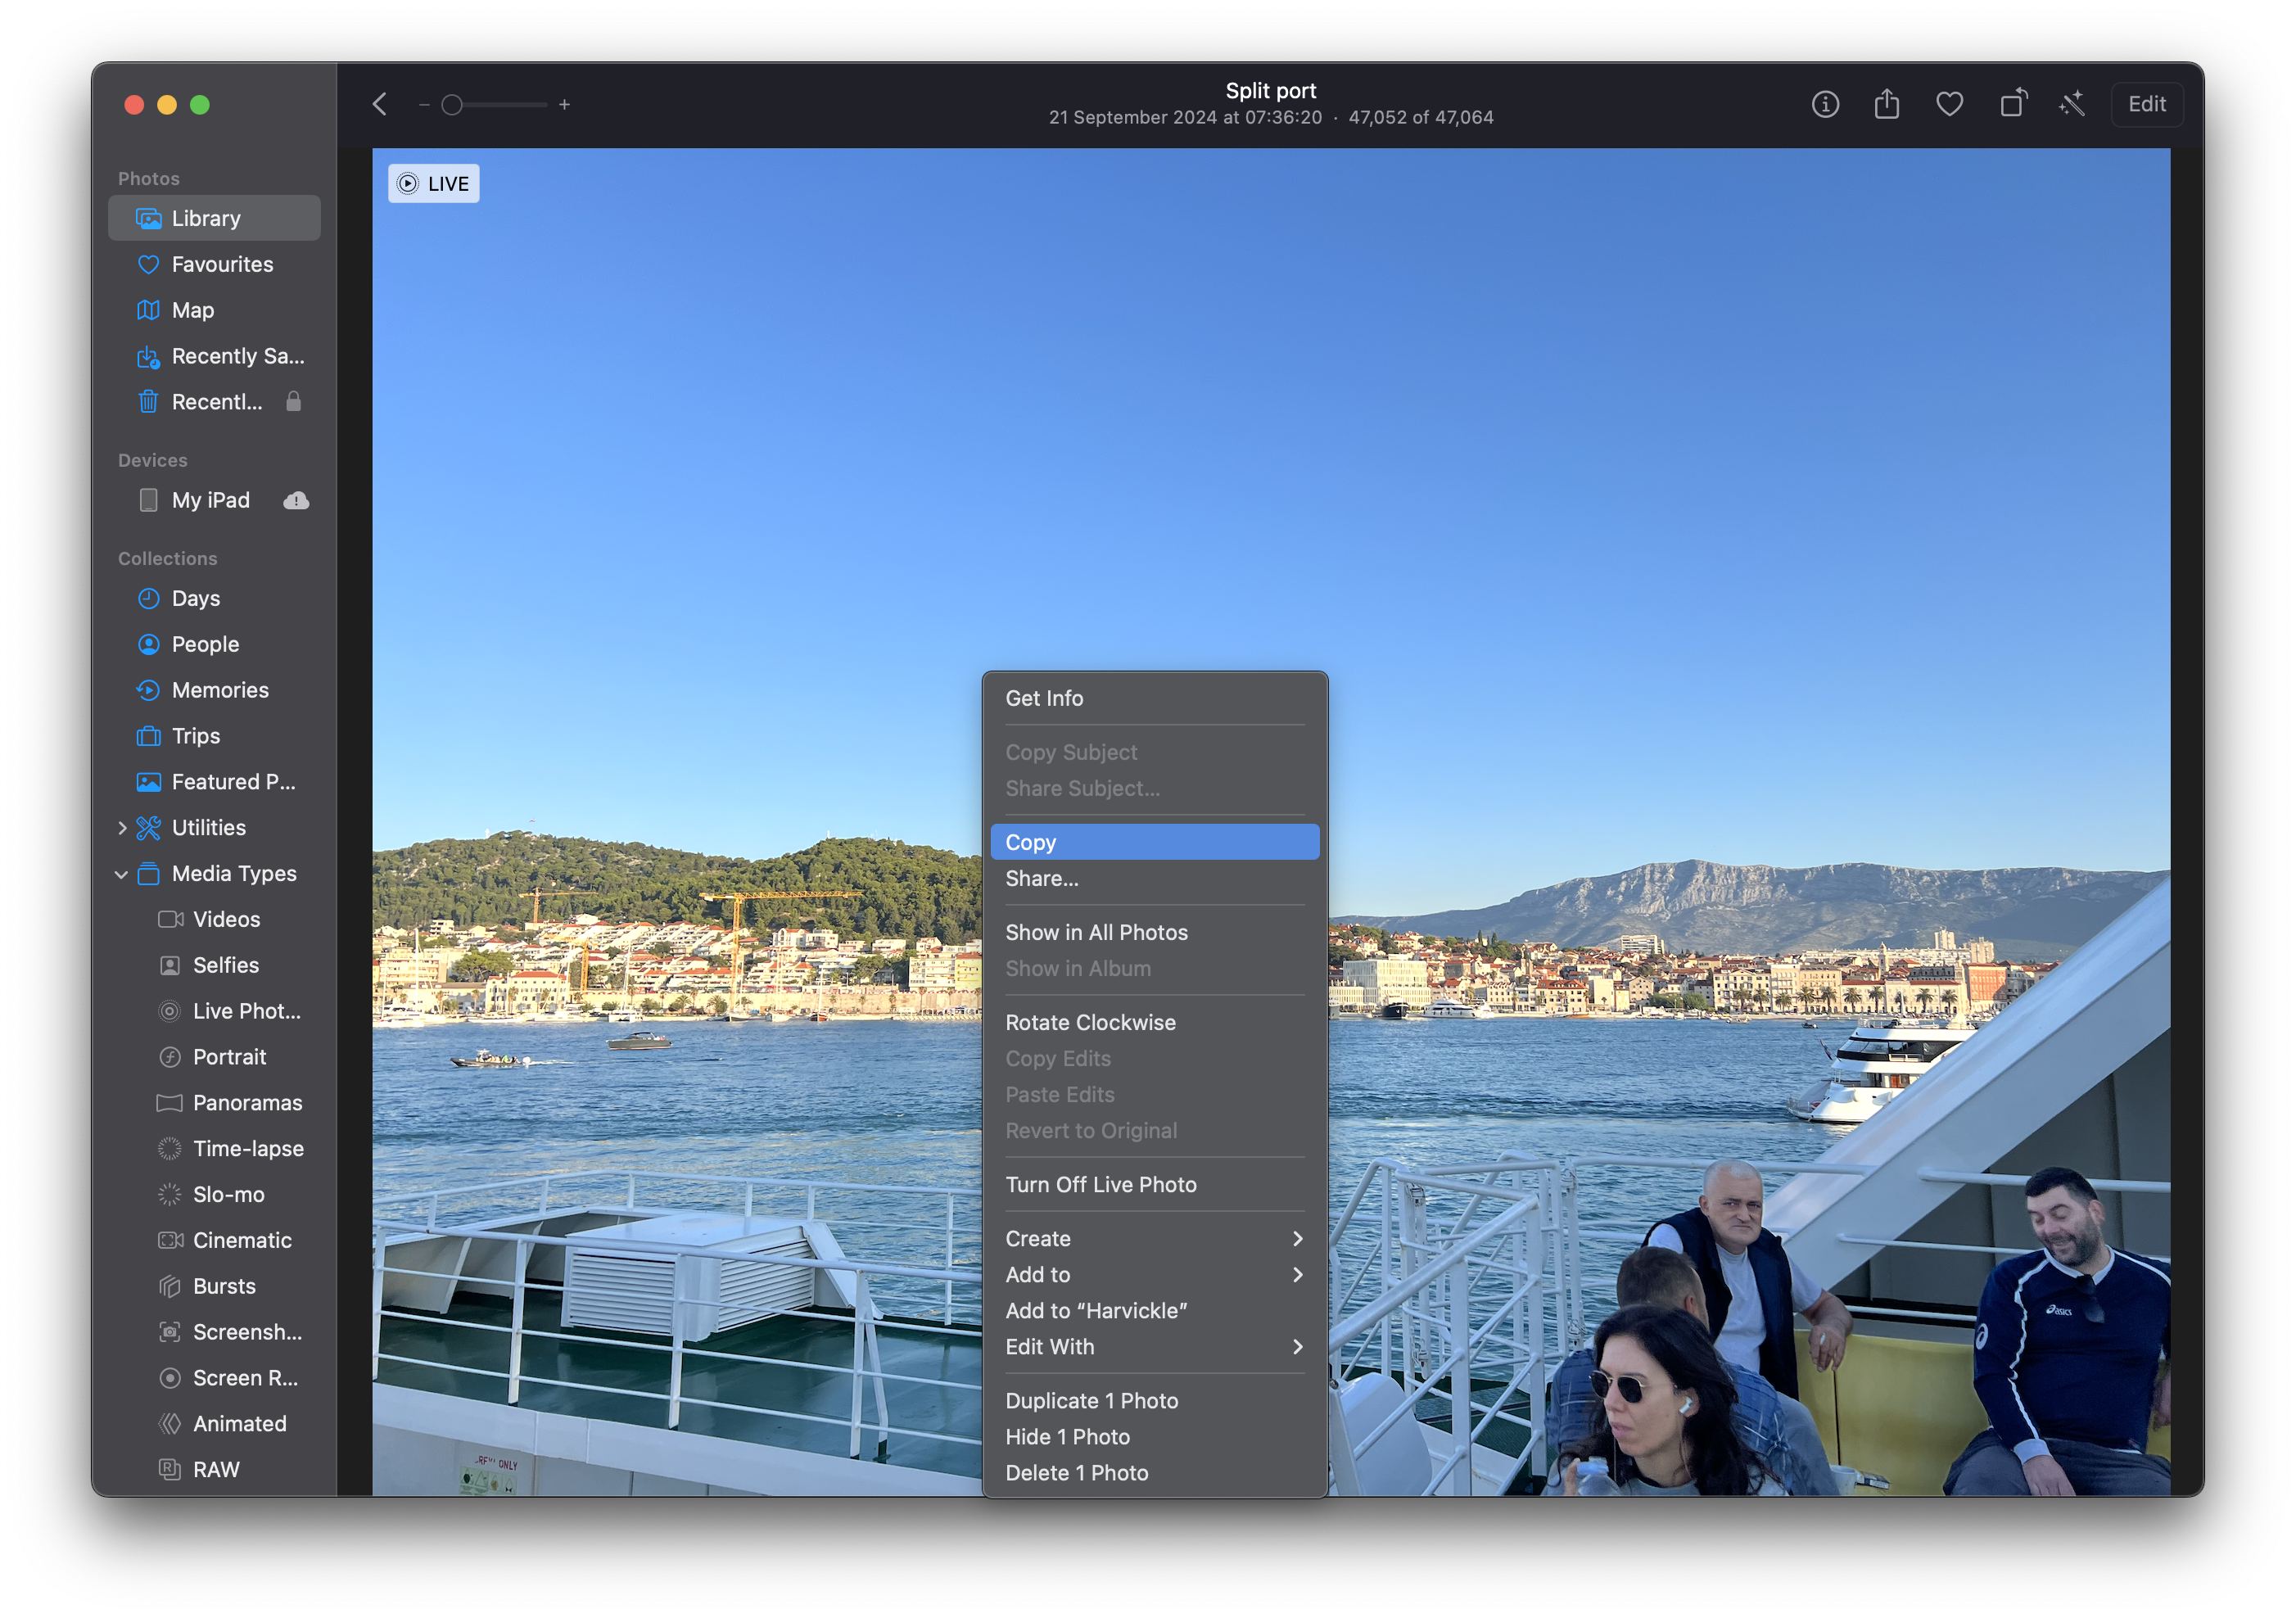
Task: Choose Copy in context menu
Action: [1155, 843]
